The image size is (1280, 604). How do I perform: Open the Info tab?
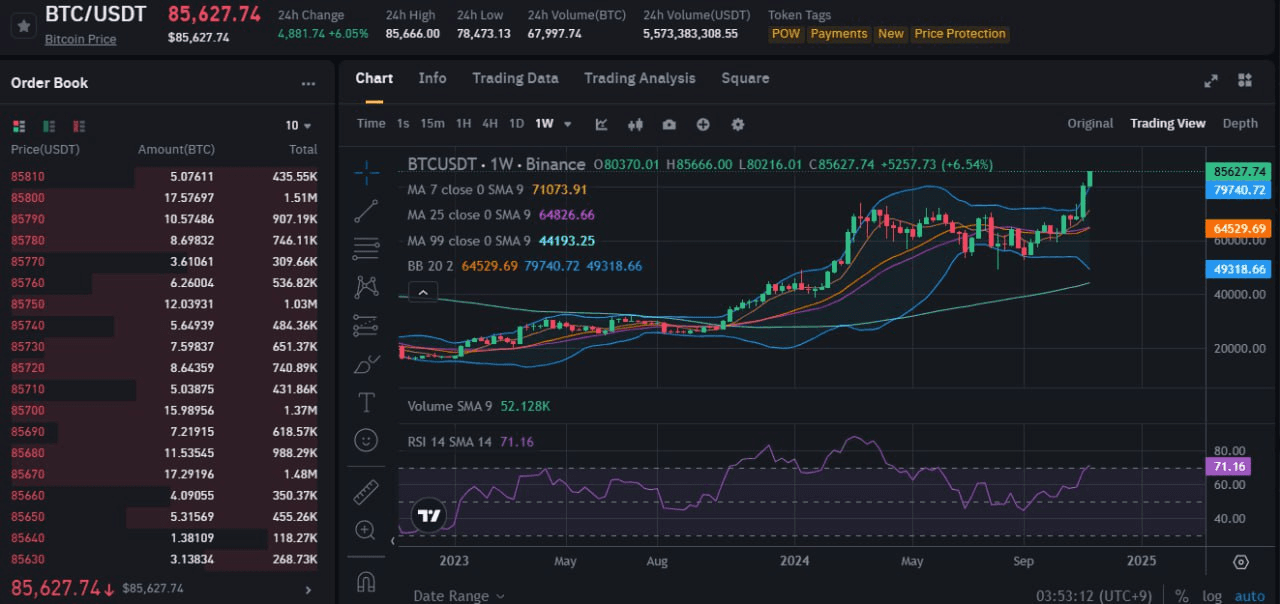pyautogui.click(x=432, y=78)
